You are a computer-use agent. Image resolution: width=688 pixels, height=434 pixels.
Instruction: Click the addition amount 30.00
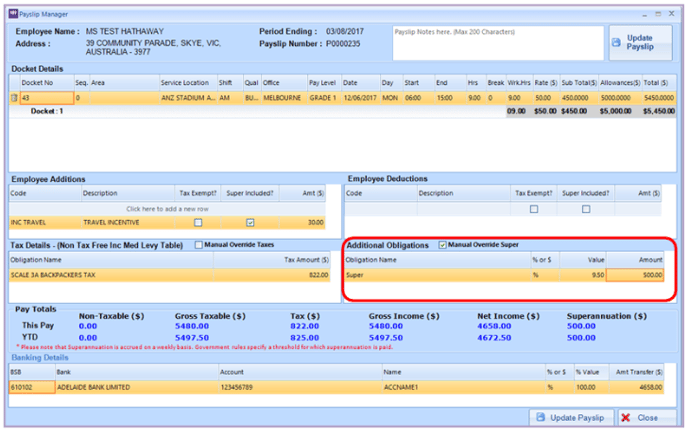302,222
